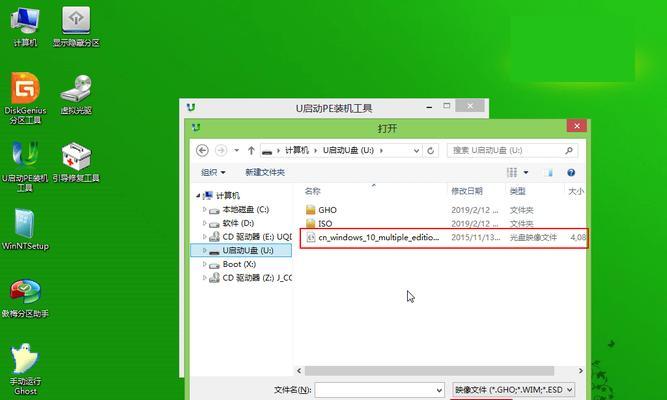Sort by 修改日期 column header
The image size is (667, 400).
(467, 191)
